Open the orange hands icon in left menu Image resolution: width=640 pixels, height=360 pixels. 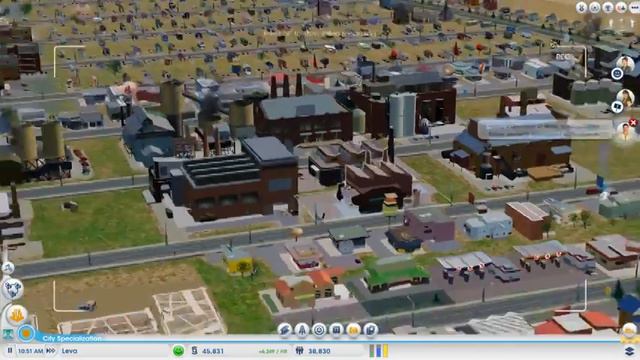[x=17, y=315]
